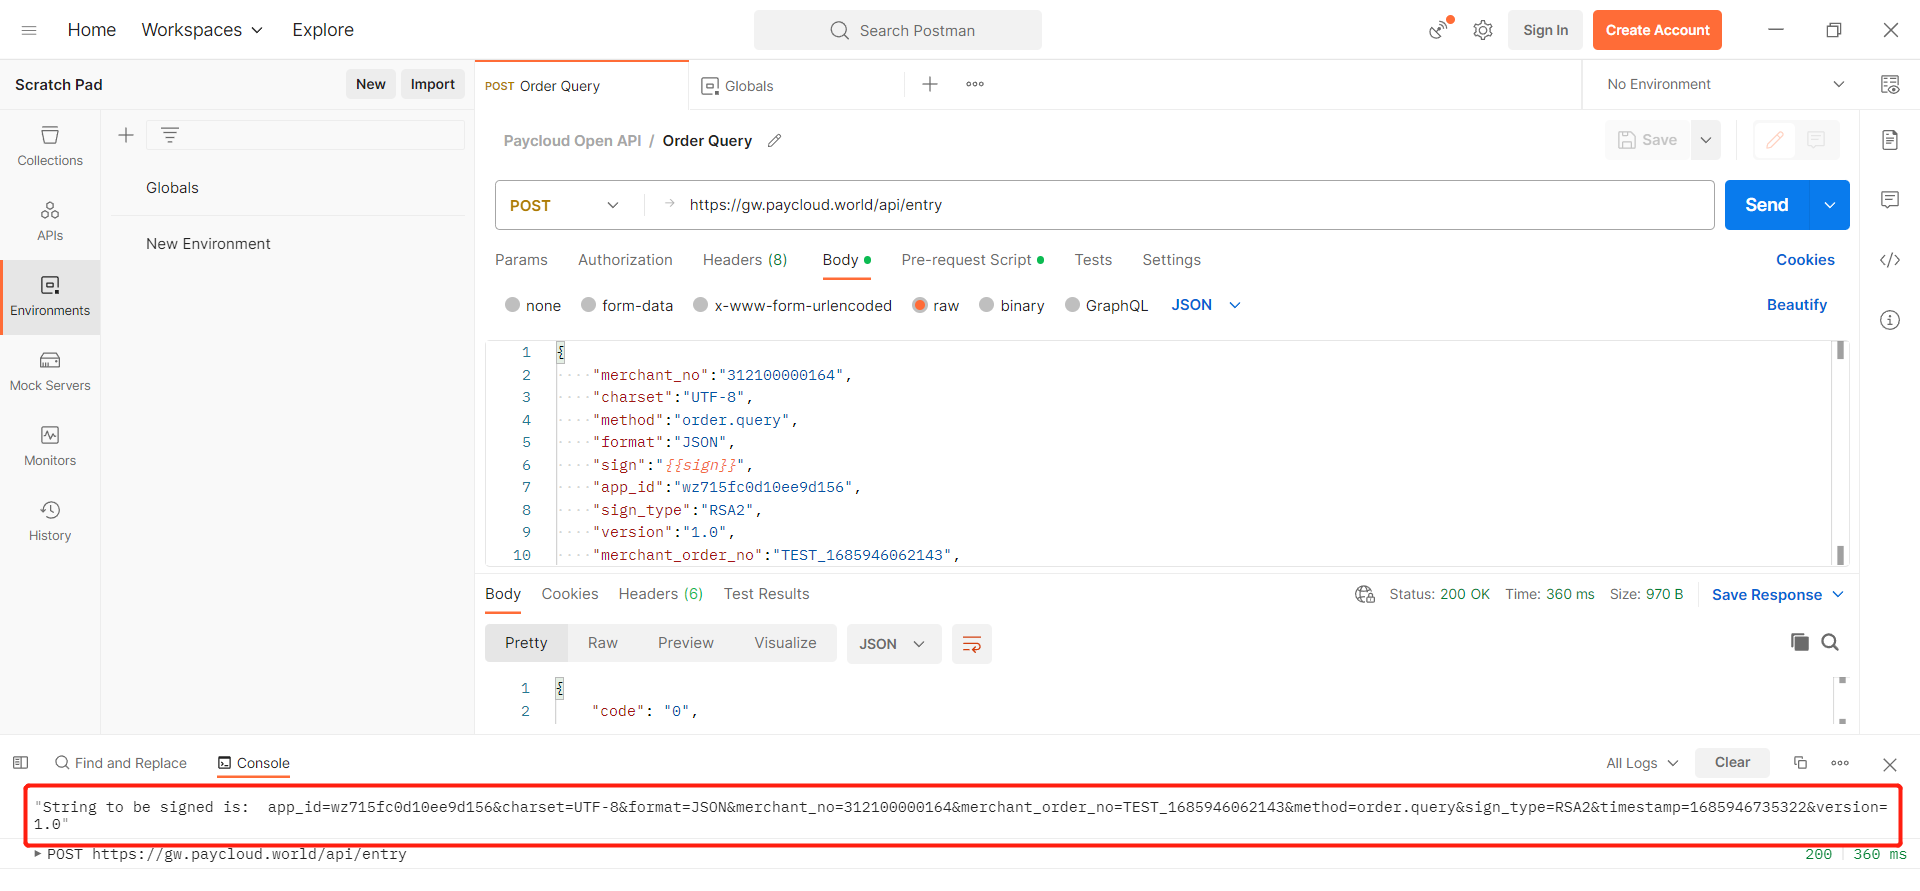Copy console logs with the copy icon

click(1800, 762)
